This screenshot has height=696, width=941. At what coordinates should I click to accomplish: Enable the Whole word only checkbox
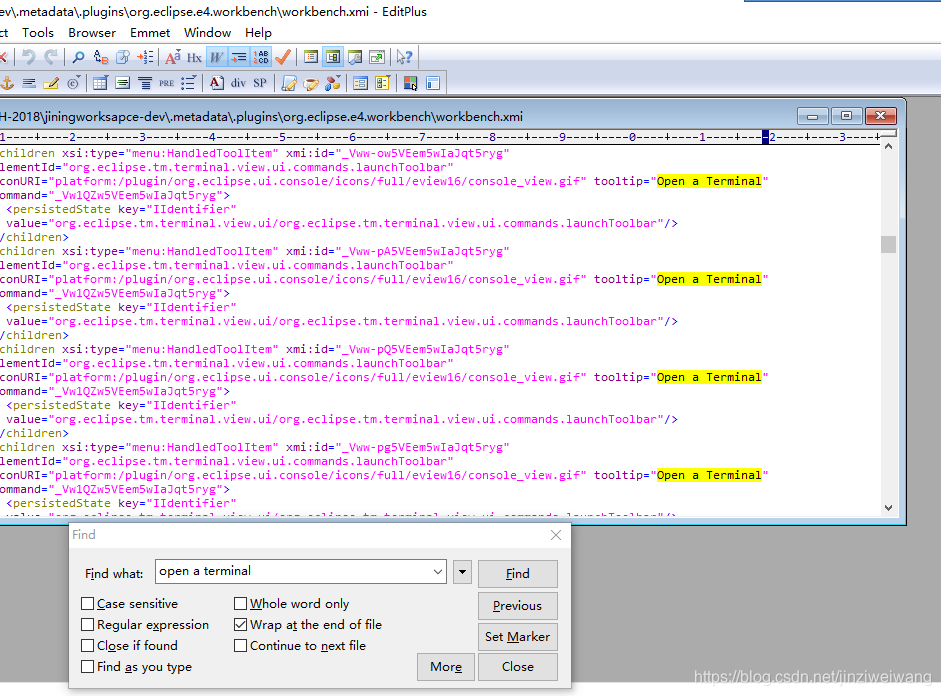241,604
